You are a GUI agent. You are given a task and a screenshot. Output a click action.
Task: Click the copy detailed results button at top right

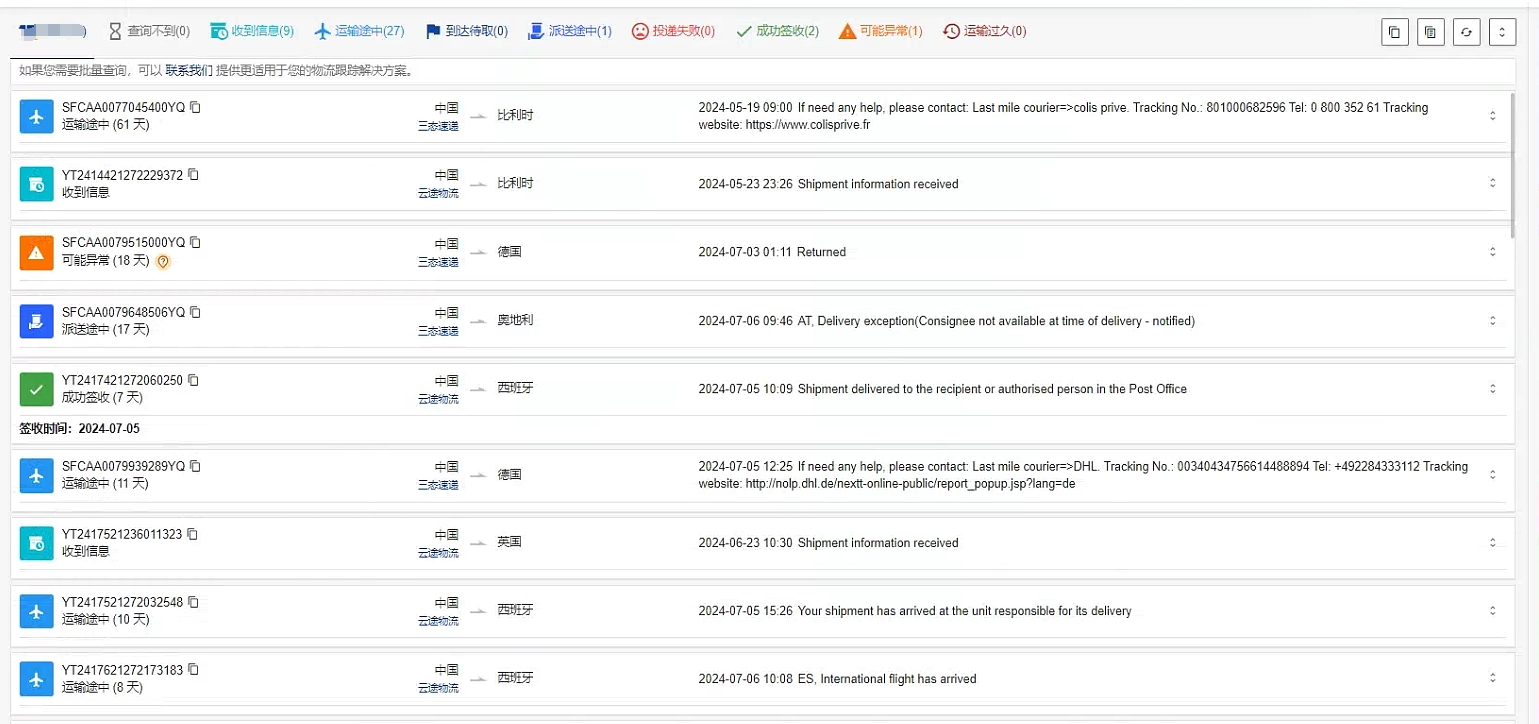tap(1430, 32)
